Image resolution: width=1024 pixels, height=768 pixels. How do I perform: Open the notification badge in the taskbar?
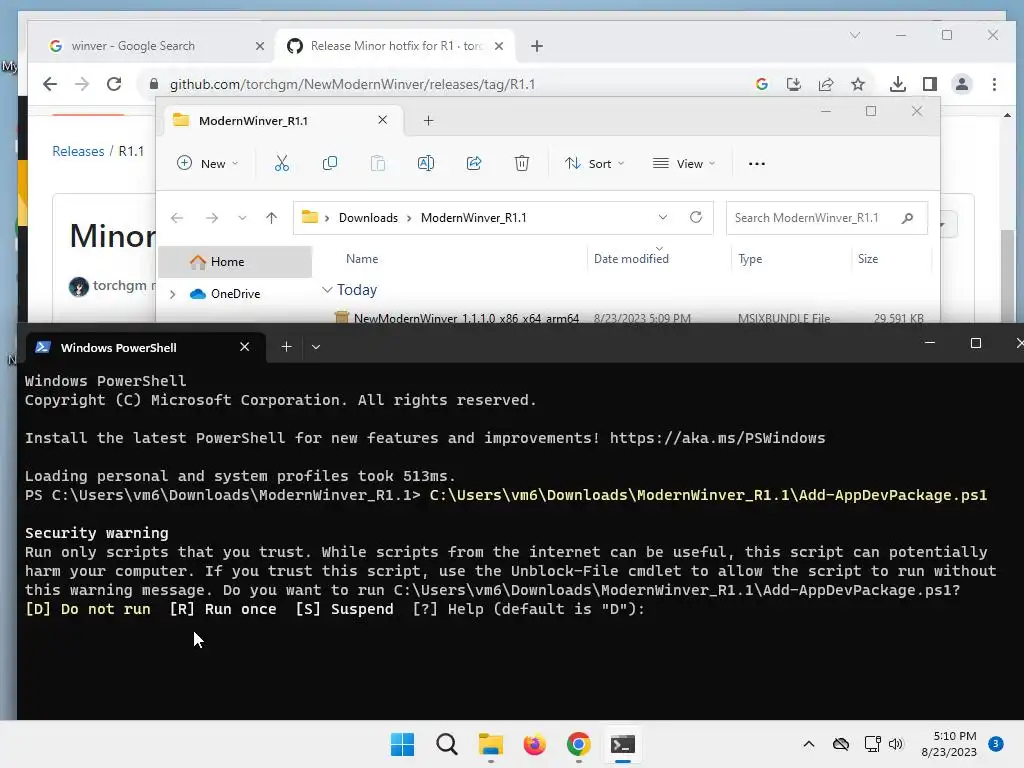(x=996, y=744)
